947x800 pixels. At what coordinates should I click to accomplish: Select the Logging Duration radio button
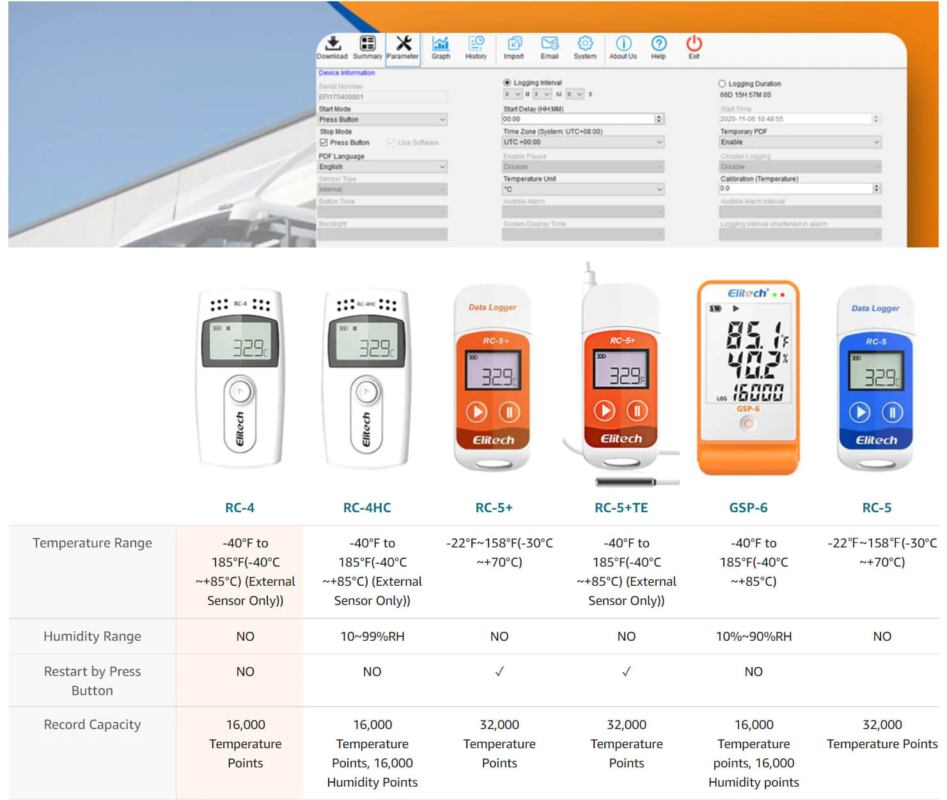click(x=723, y=84)
